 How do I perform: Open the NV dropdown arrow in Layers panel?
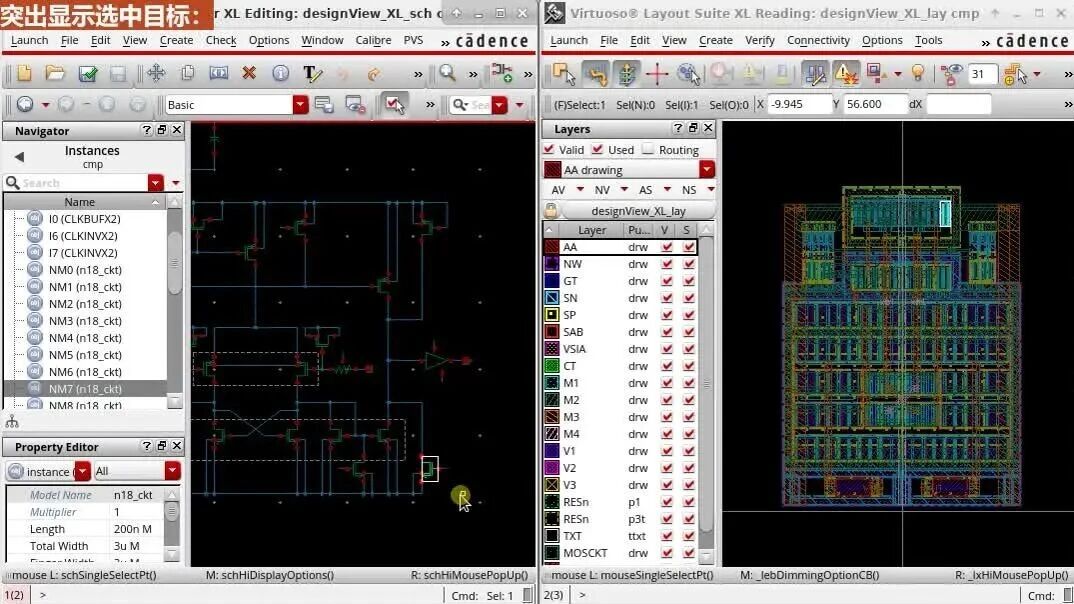624,189
